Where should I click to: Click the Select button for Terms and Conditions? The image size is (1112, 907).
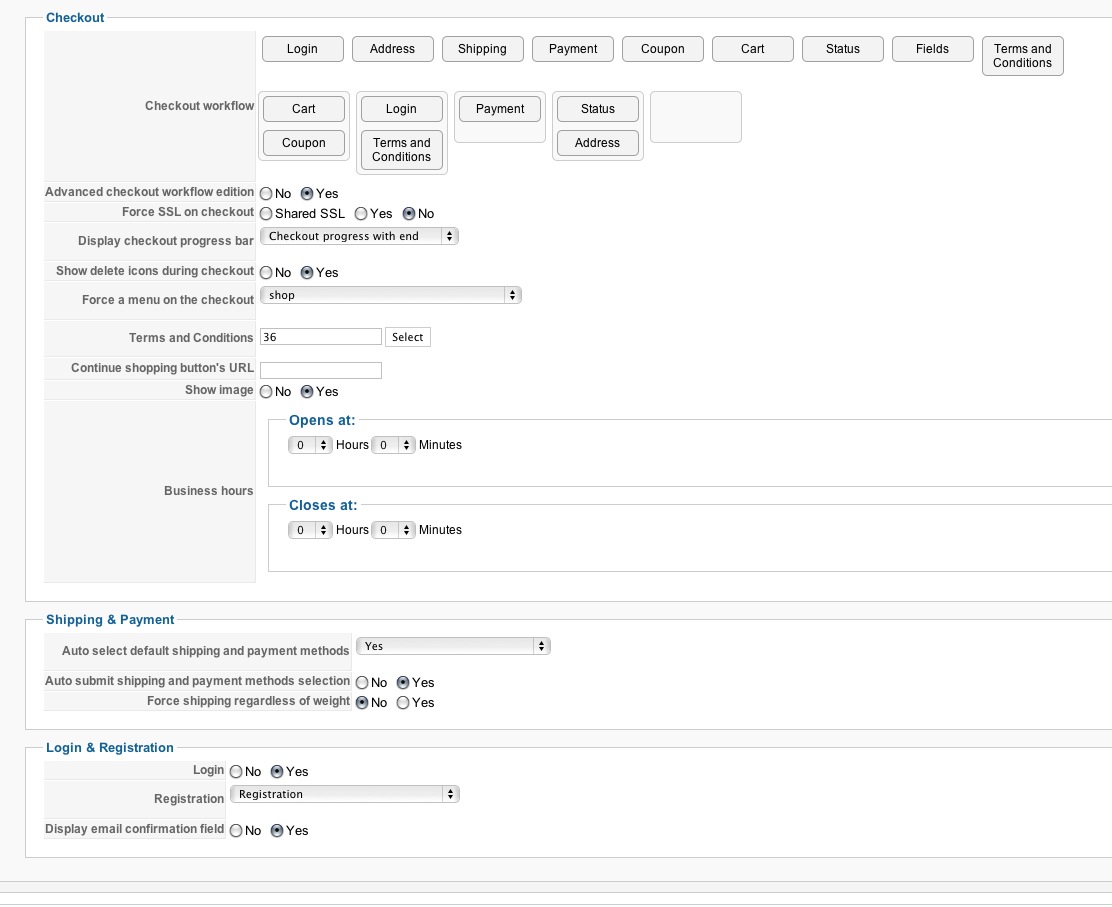(x=407, y=337)
